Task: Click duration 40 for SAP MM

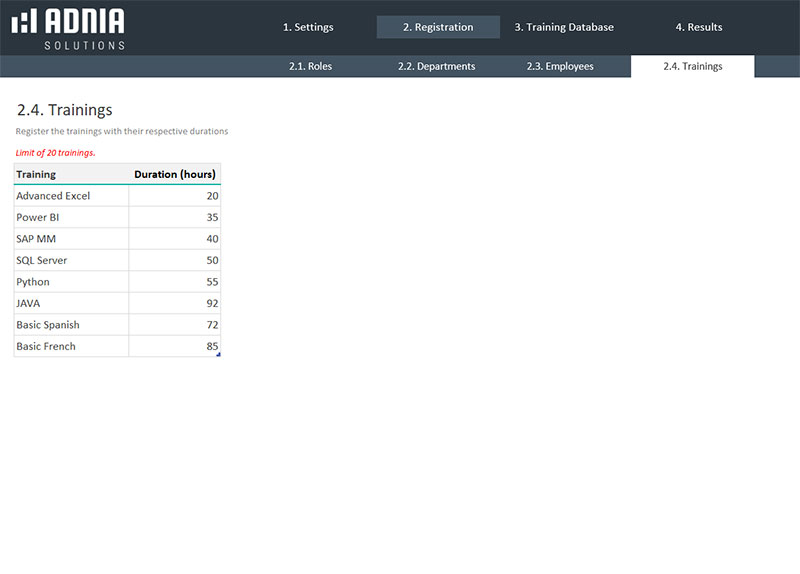Action: (x=174, y=239)
